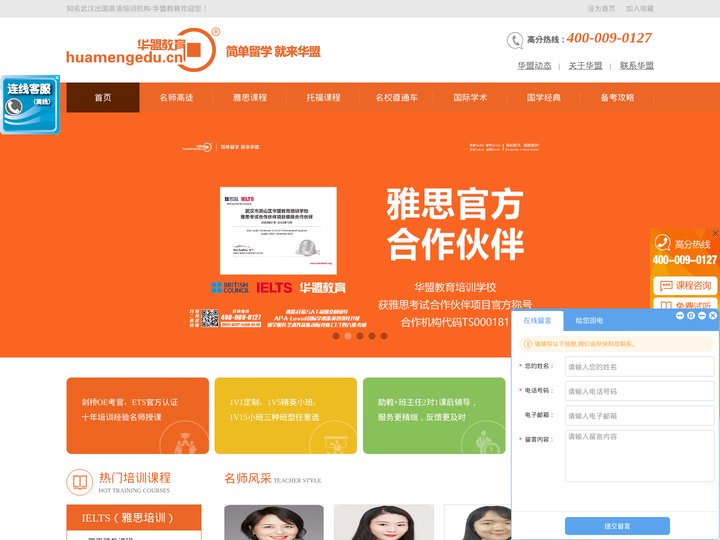Click the first teacher photo under 名师风采
The width and height of the screenshot is (720, 540).
274,522
